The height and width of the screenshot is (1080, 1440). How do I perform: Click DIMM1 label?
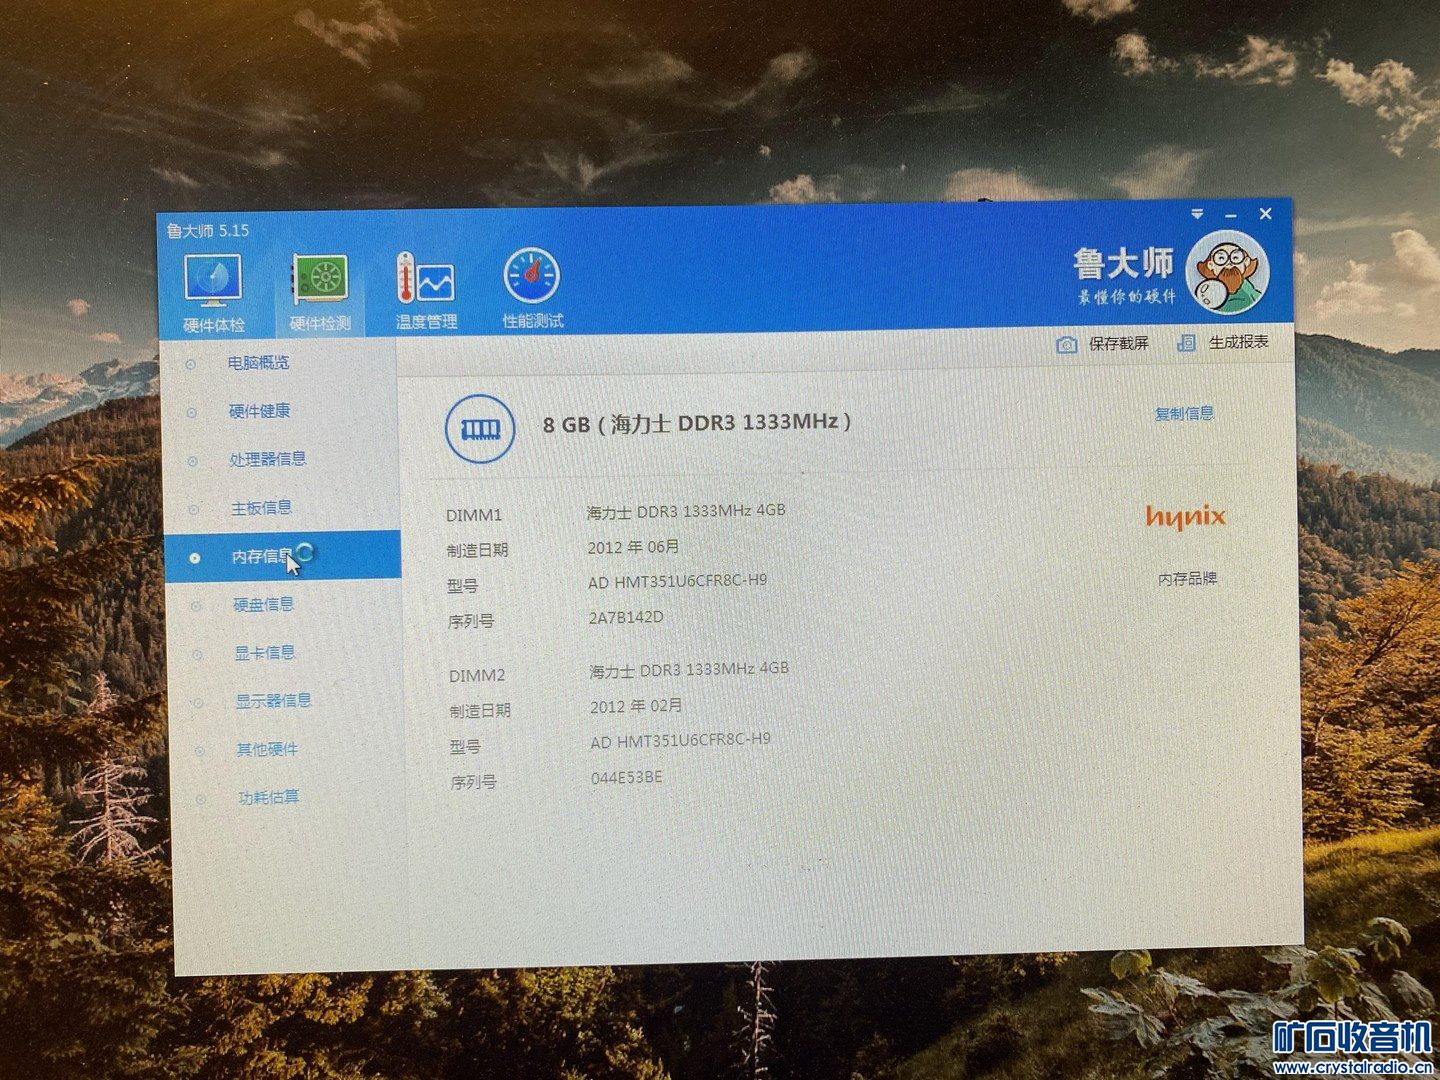(474, 515)
